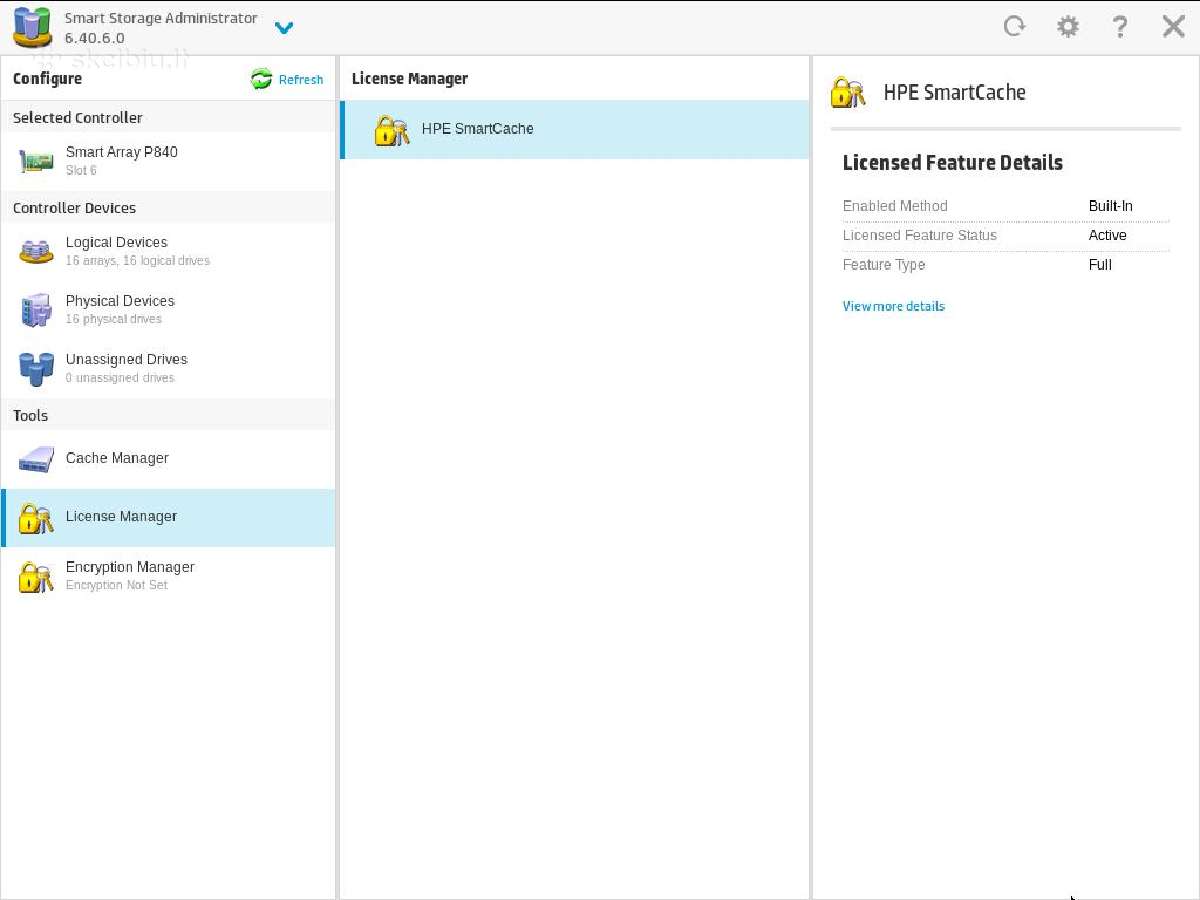Open Logical Devices label
The height and width of the screenshot is (900, 1200).
pos(117,242)
